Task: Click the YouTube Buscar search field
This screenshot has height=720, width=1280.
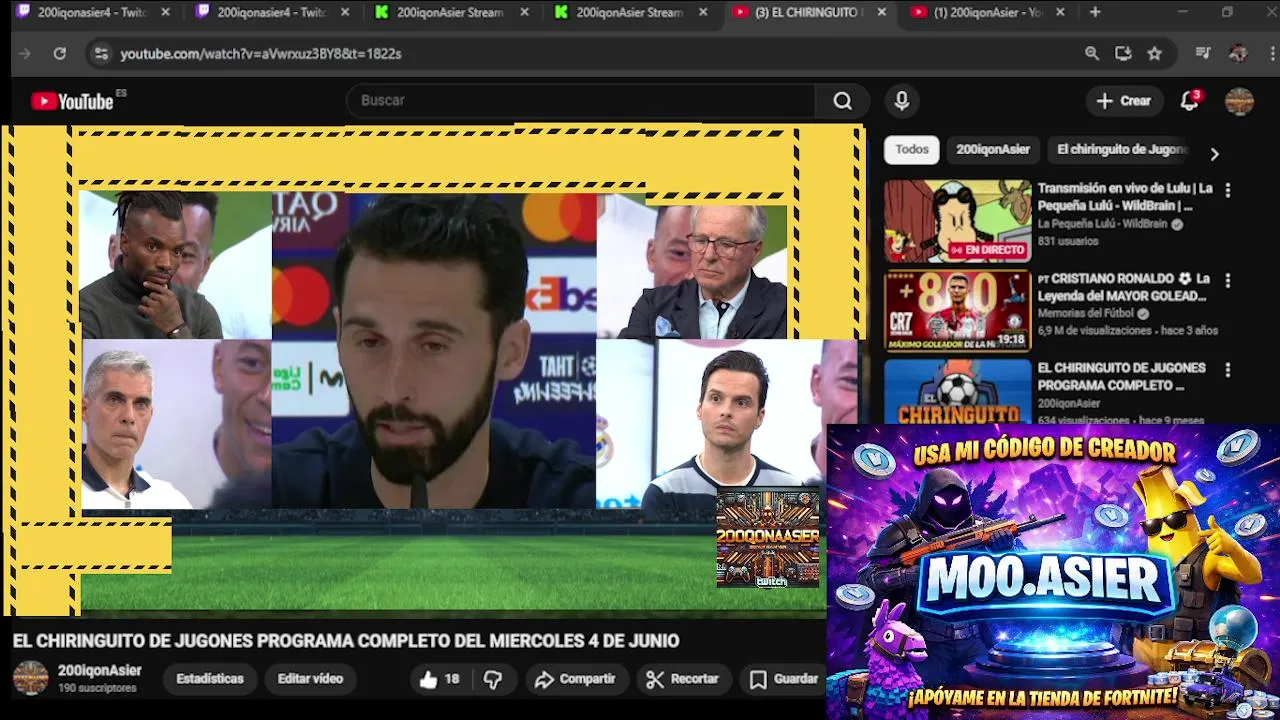Action: [x=581, y=101]
